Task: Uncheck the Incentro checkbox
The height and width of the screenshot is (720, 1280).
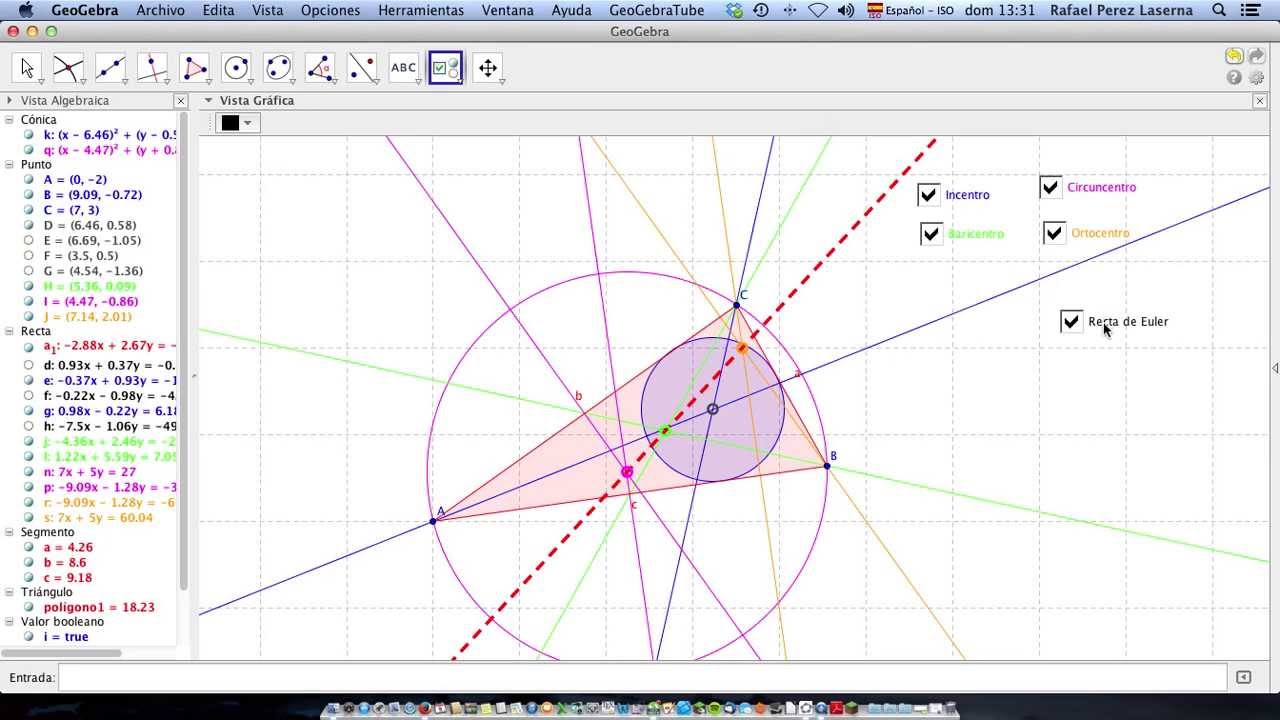Action: (928, 194)
